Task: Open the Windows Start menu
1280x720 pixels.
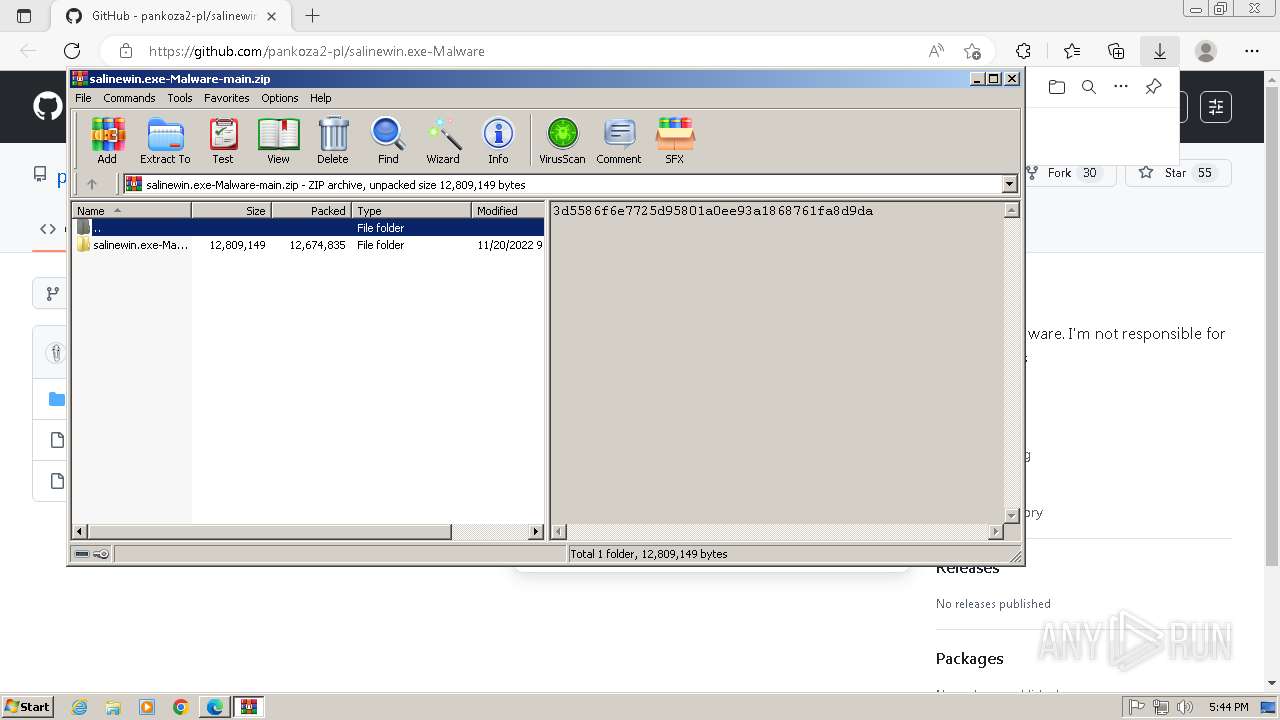Action: click(28, 706)
